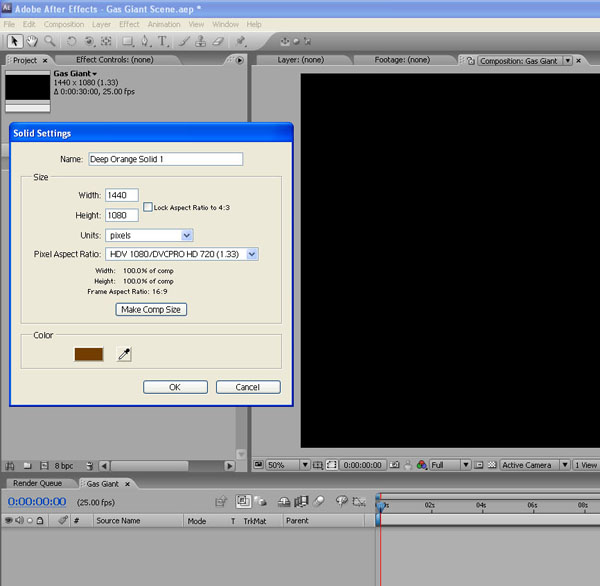Click the deep orange color swatch
Screen dimensions: 600x586
click(x=90, y=353)
